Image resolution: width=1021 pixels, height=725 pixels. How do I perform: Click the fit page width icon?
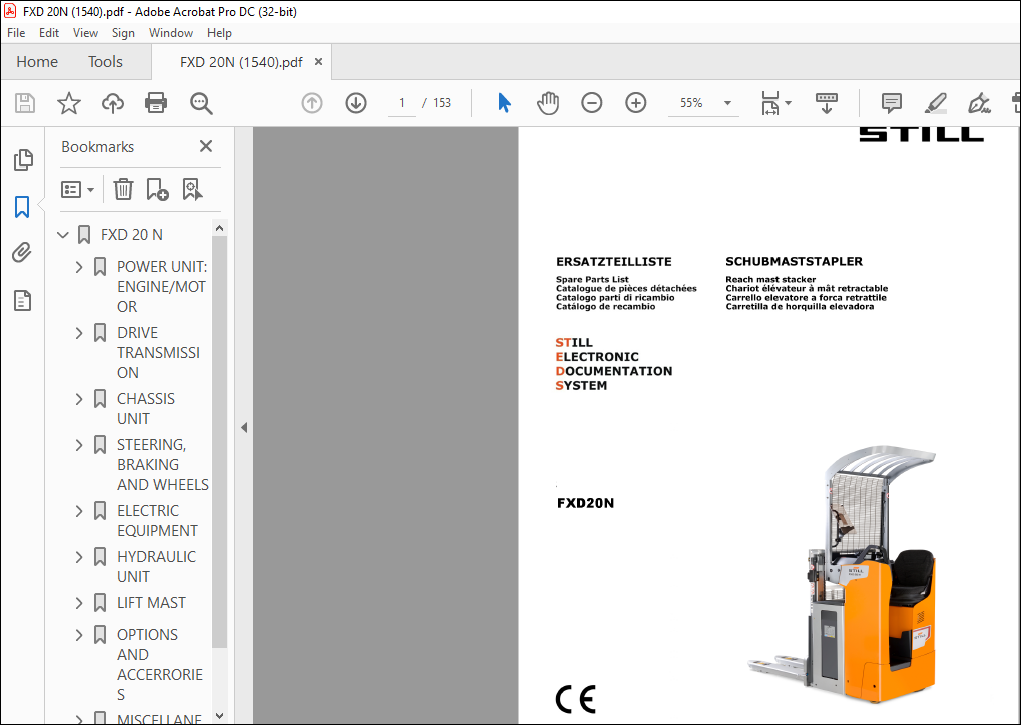point(770,103)
